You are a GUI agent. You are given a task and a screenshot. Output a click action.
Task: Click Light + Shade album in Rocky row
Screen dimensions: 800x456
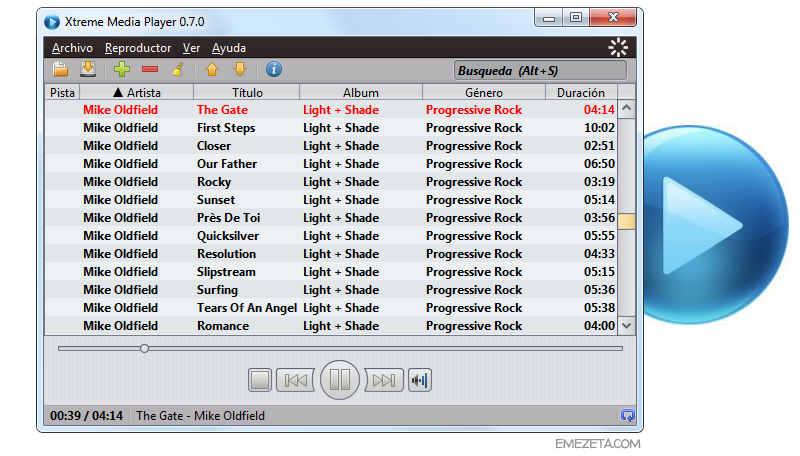(x=341, y=182)
